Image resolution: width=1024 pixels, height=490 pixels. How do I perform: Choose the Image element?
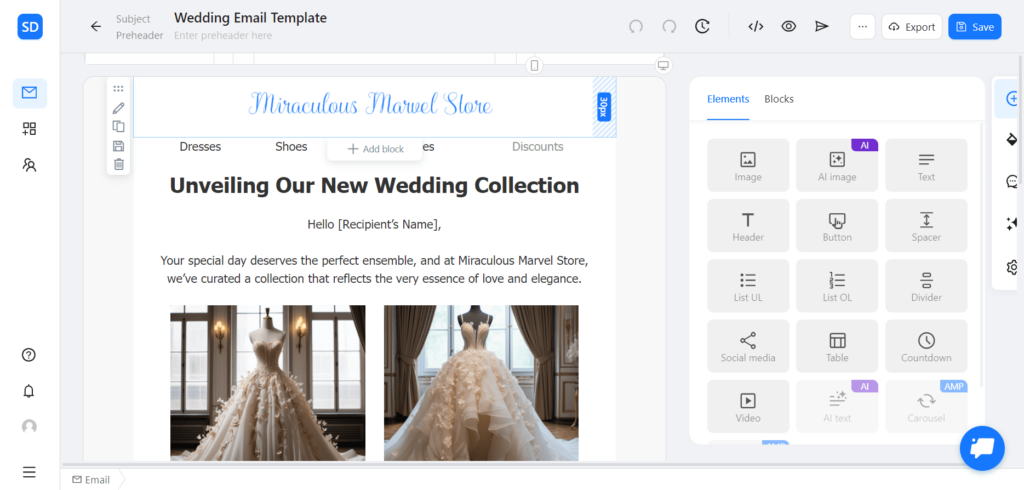748,165
